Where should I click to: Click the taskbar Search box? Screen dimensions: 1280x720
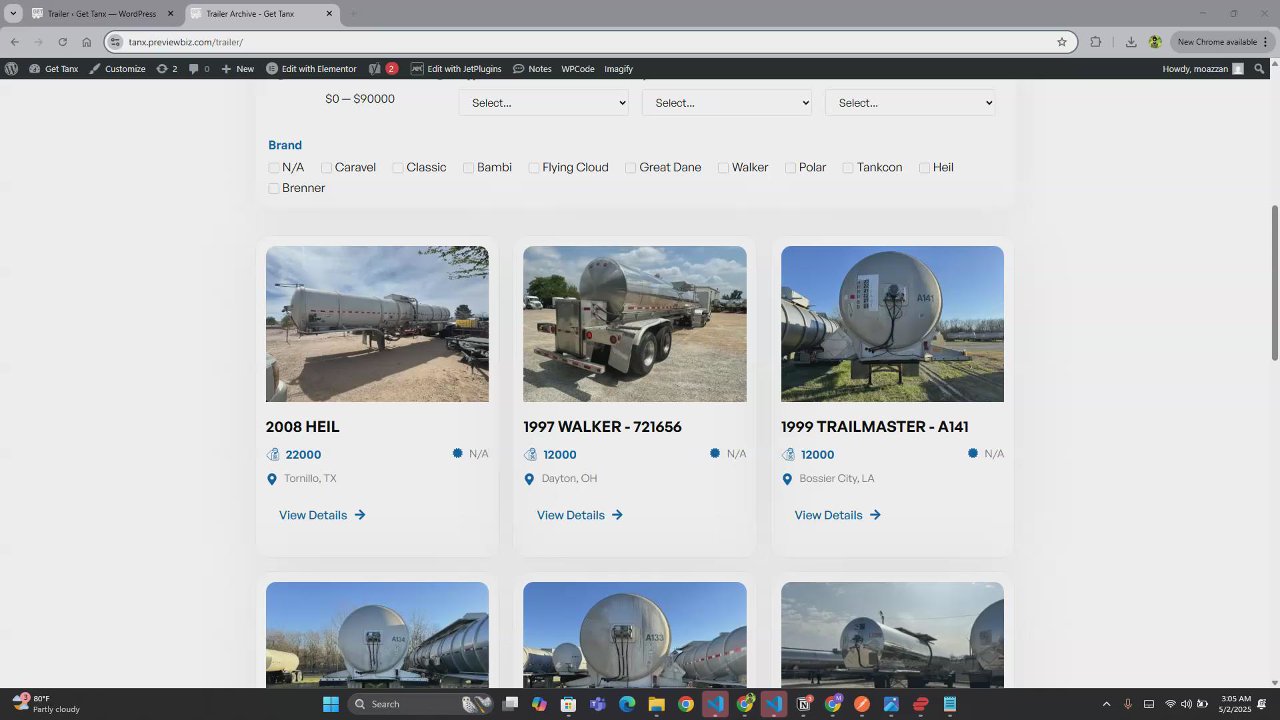(420, 704)
